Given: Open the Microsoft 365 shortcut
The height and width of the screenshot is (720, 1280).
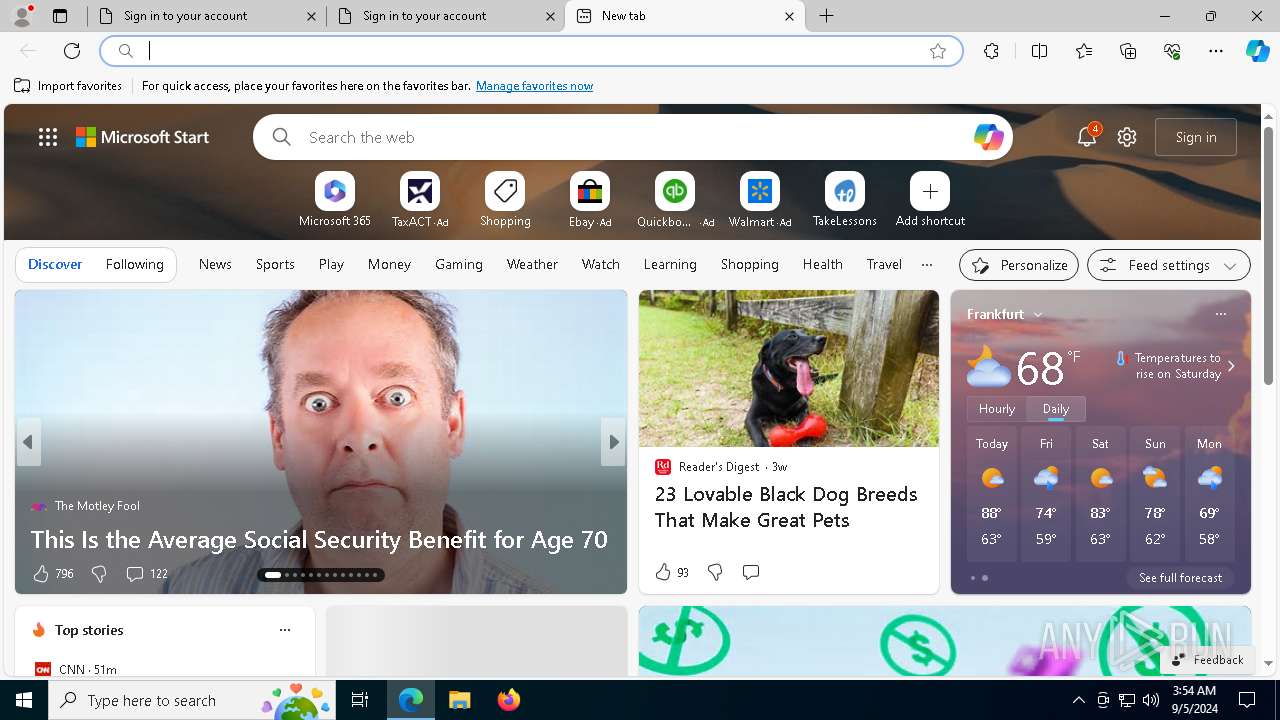Looking at the screenshot, I should tap(335, 200).
